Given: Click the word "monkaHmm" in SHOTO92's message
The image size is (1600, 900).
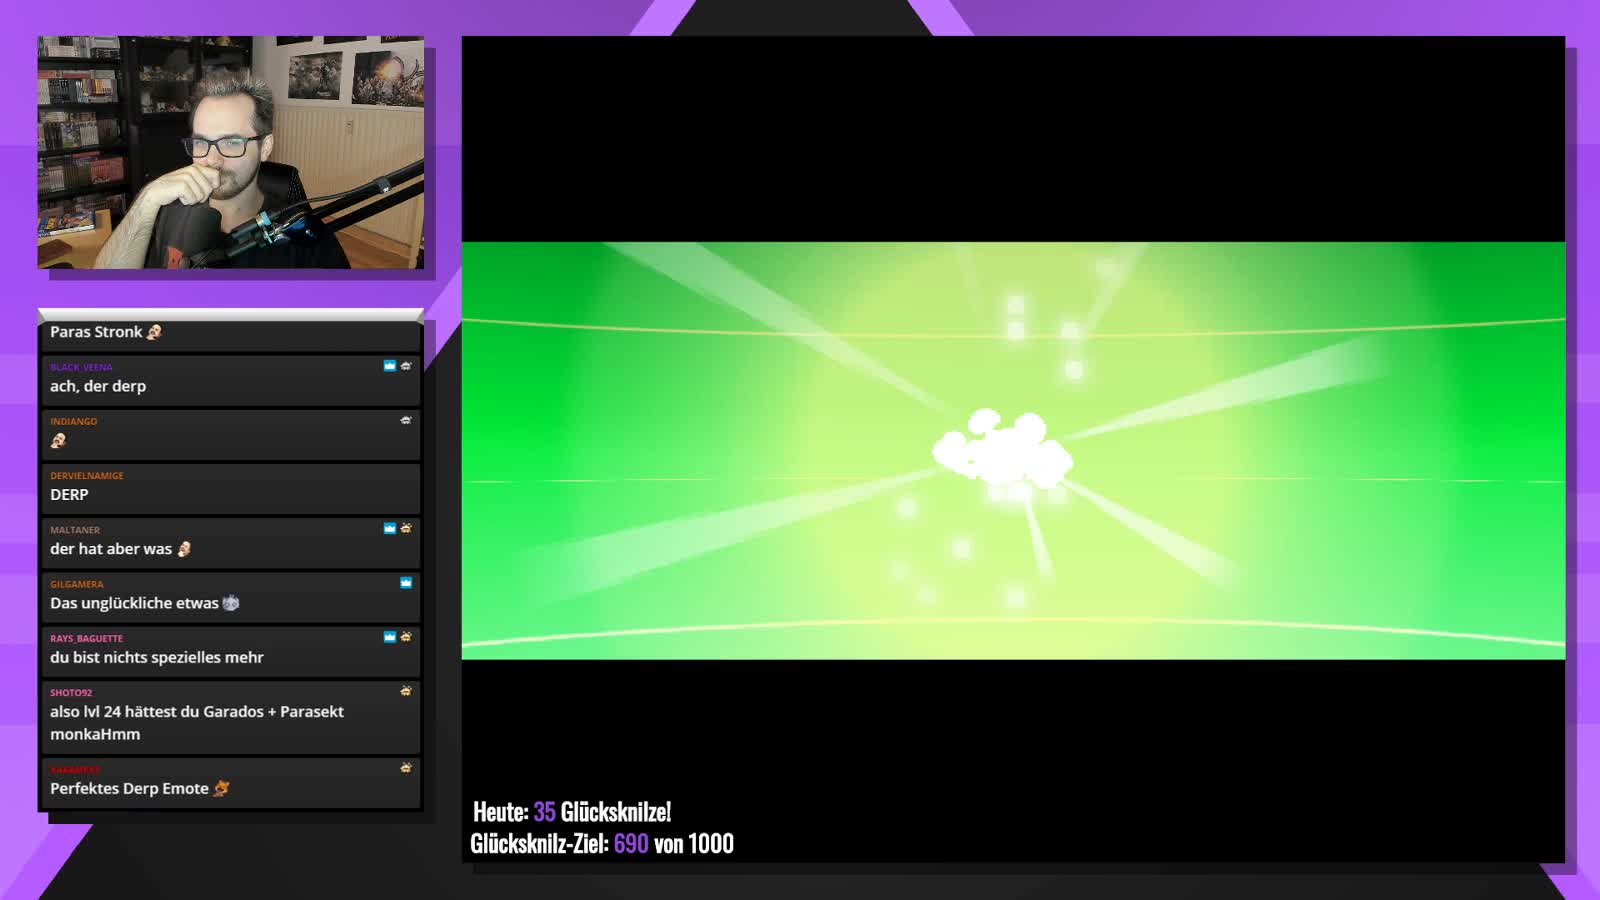Looking at the screenshot, I should [x=95, y=734].
